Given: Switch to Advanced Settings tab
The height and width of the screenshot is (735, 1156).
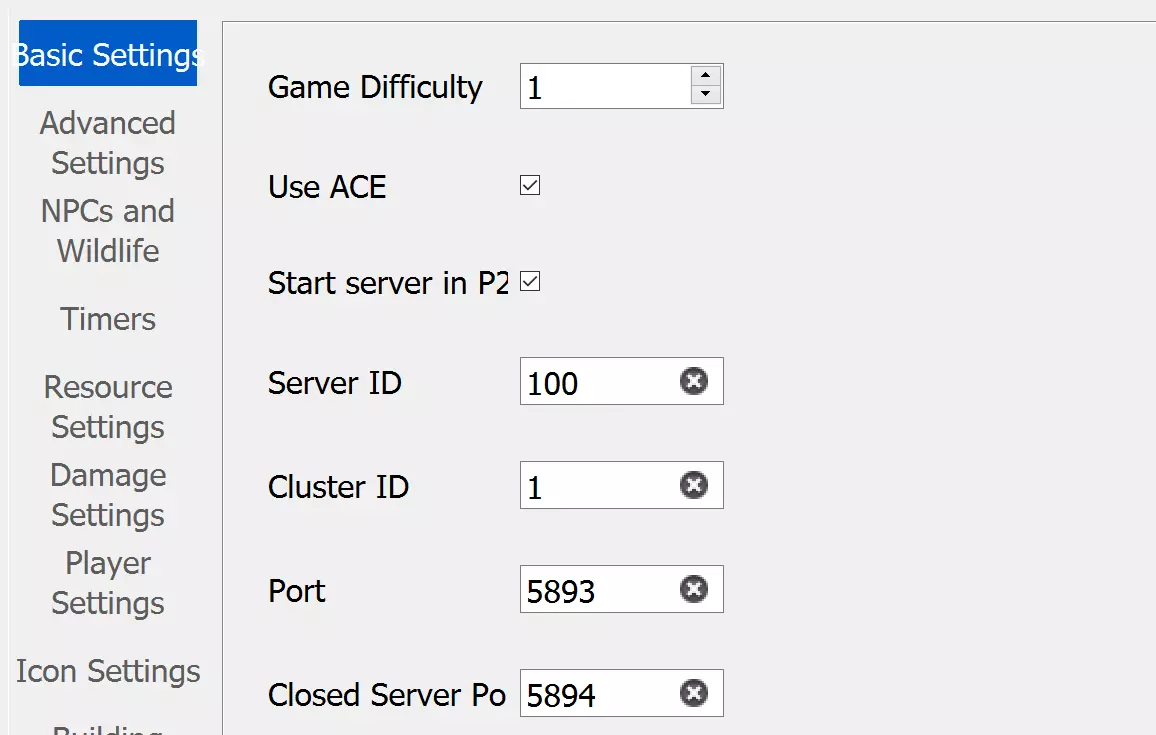Looking at the screenshot, I should 108,143.
